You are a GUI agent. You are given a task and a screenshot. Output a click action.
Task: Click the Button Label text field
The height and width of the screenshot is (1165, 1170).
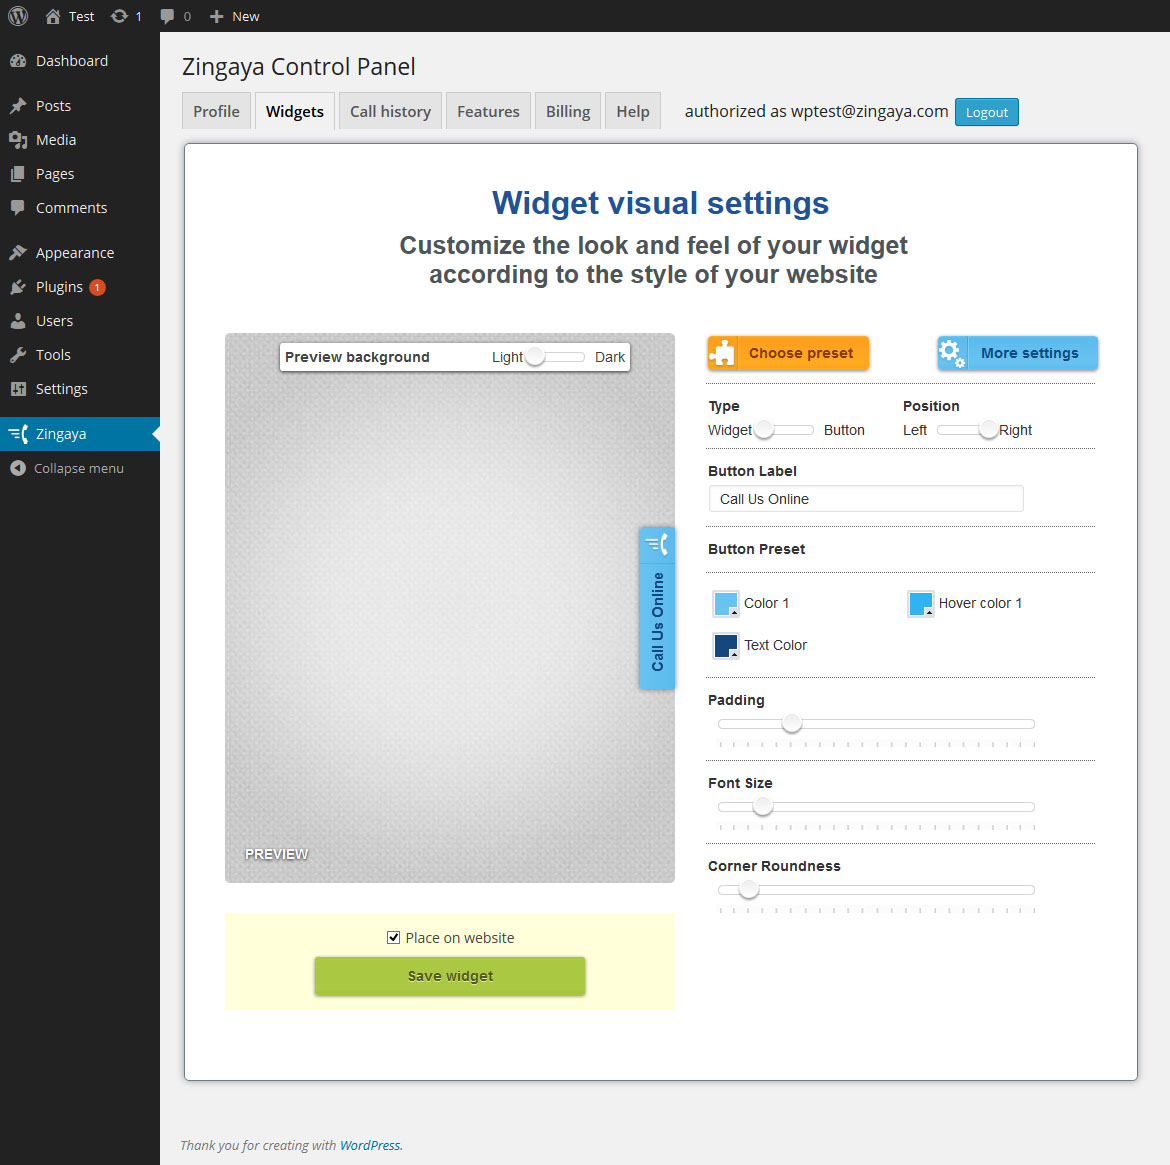[866, 499]
